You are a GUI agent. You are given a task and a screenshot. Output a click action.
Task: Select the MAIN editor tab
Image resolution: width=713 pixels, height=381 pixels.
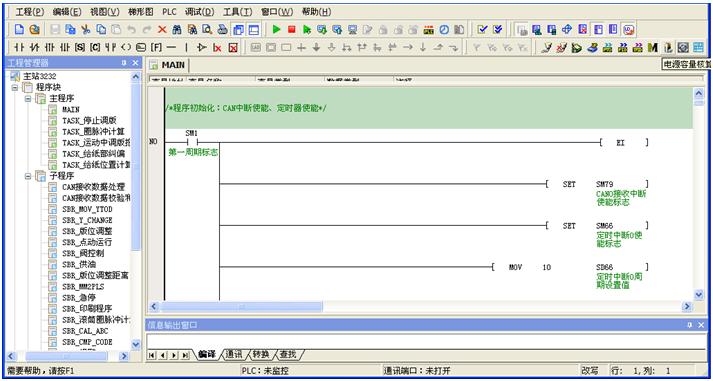168,65
